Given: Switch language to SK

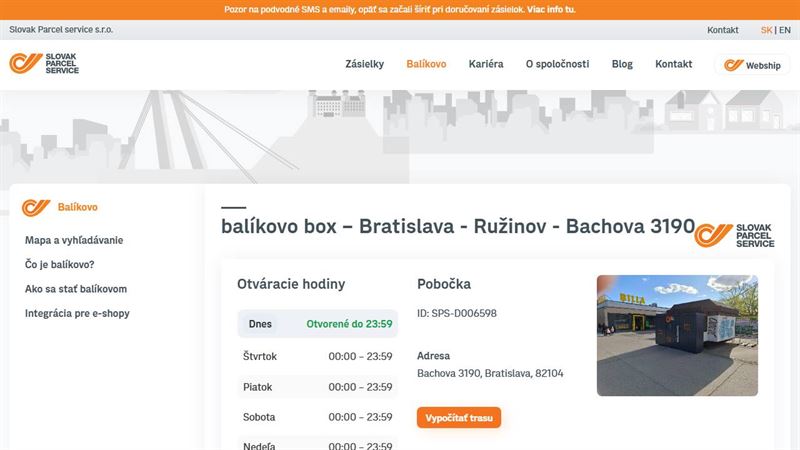Looking at the screenshot, I should pyautogui.click(x=766, y=30).
